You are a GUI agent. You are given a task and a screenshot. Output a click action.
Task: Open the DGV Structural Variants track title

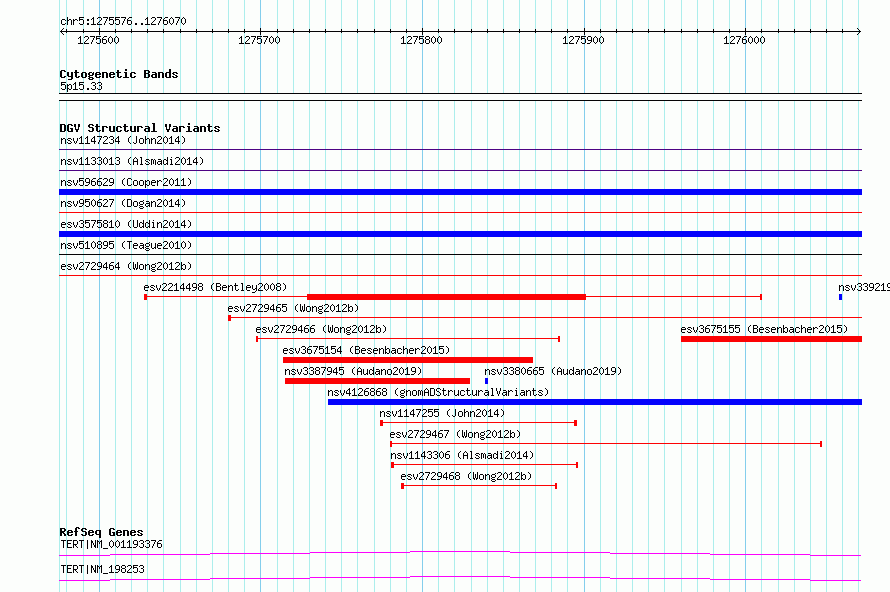click(140, 128)
